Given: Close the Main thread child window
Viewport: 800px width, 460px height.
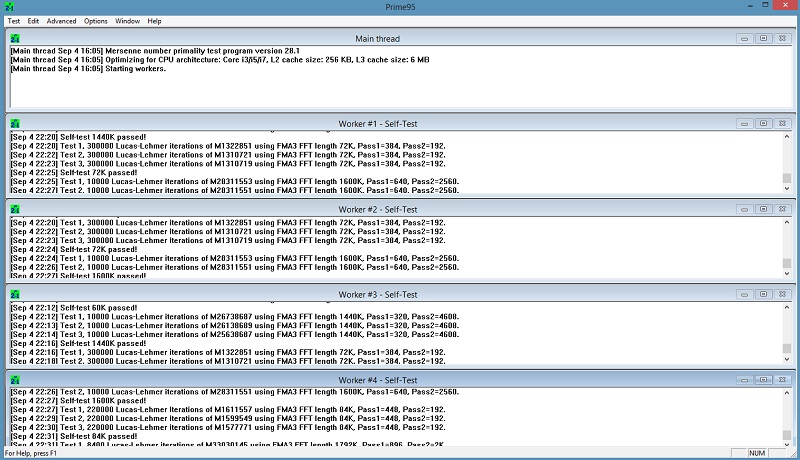Looking at the screenshot, I should coord(782,38).
